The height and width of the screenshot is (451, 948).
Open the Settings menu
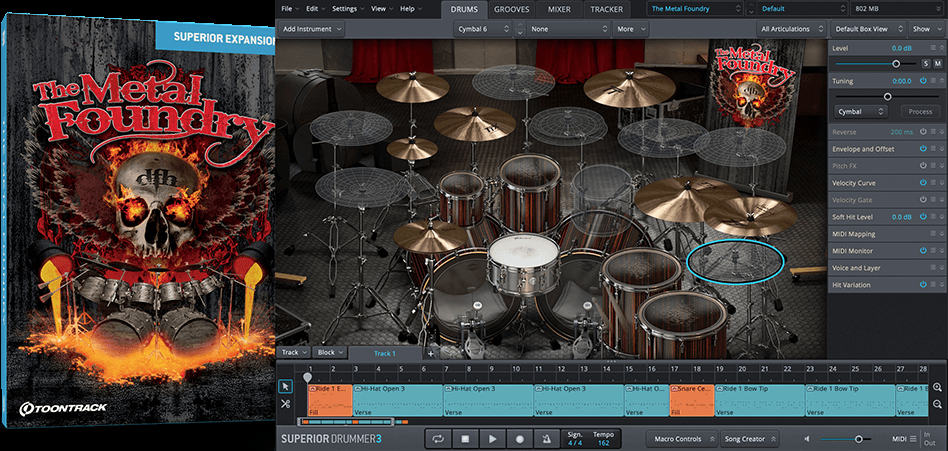pyautogui.click(x=348, y=9)
